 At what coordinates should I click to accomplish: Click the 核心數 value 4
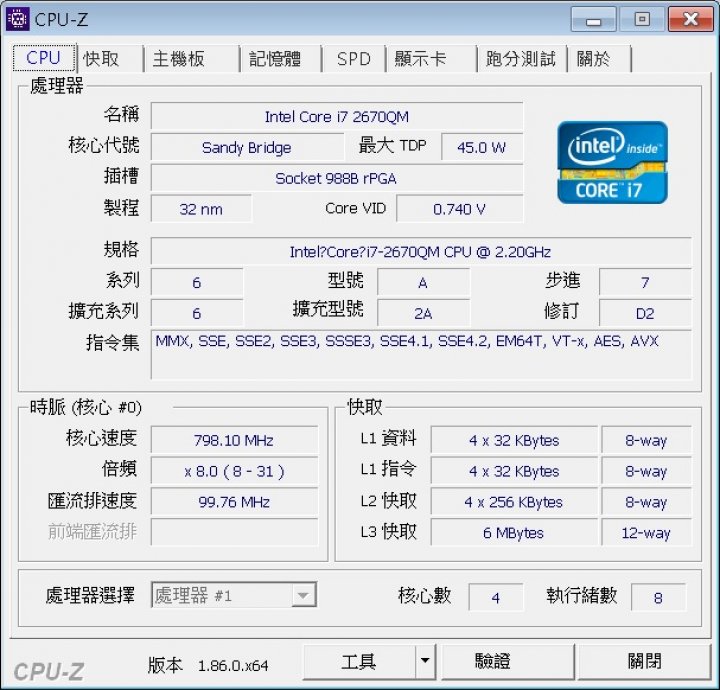pos(496,597)
